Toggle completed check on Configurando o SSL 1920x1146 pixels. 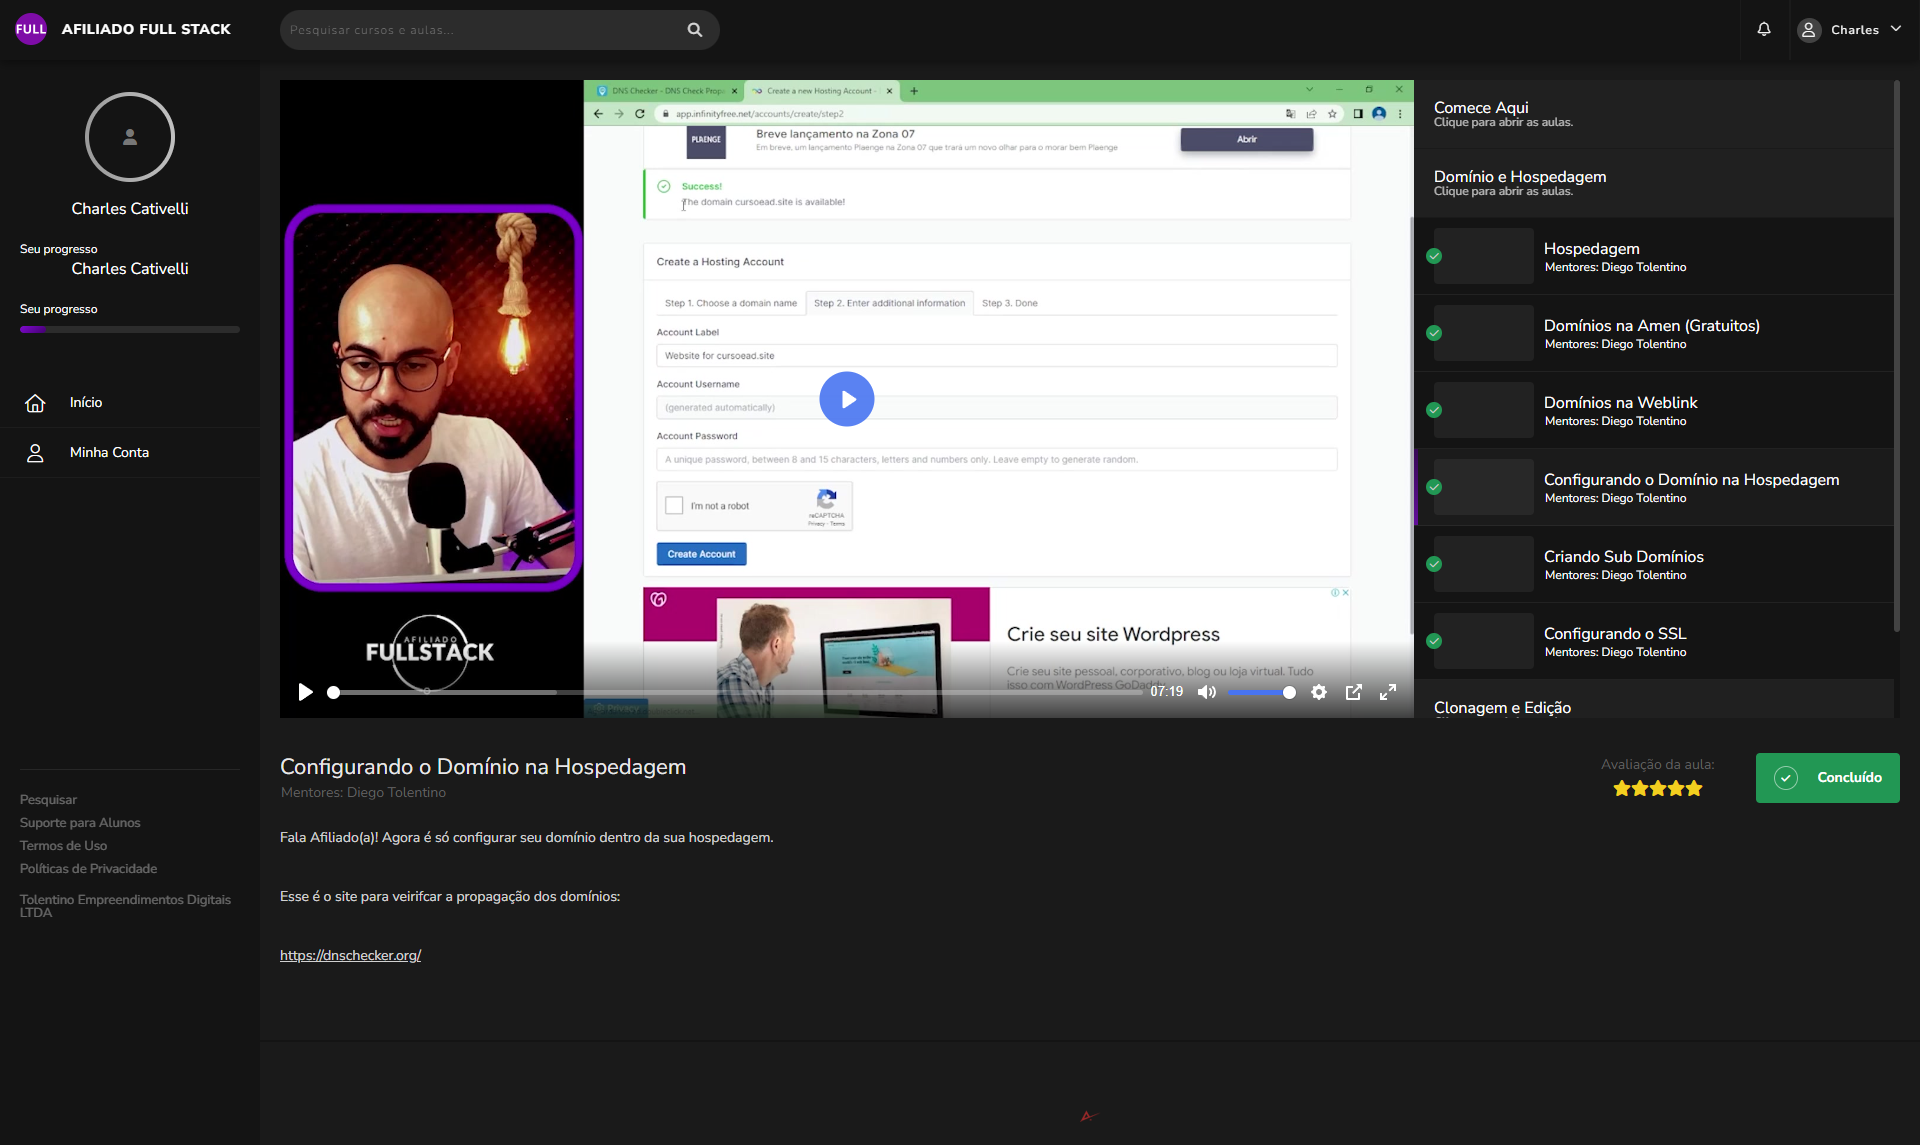pos(1434,641)
